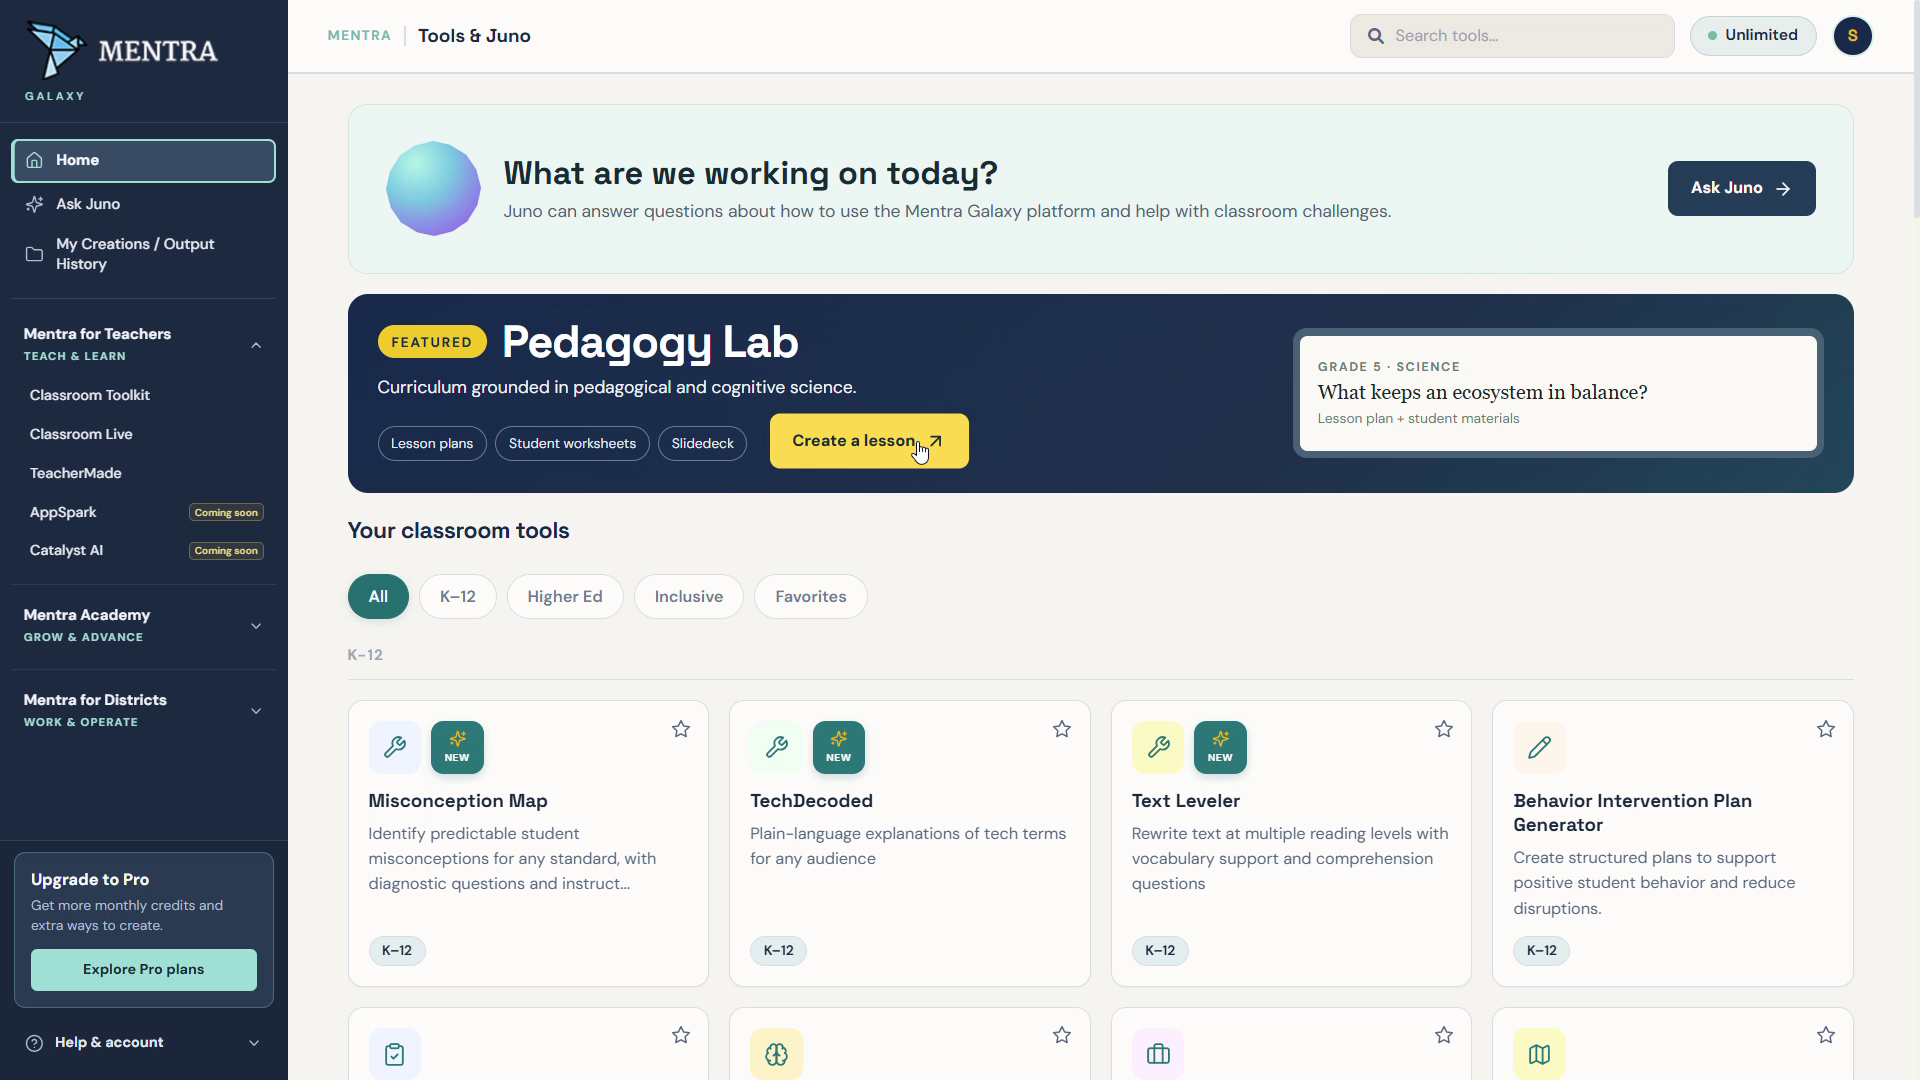1920x1080 pixels.
Task: Click the Unlimited credits badge
Action: pyautogui.click(x=1753, y=36)
